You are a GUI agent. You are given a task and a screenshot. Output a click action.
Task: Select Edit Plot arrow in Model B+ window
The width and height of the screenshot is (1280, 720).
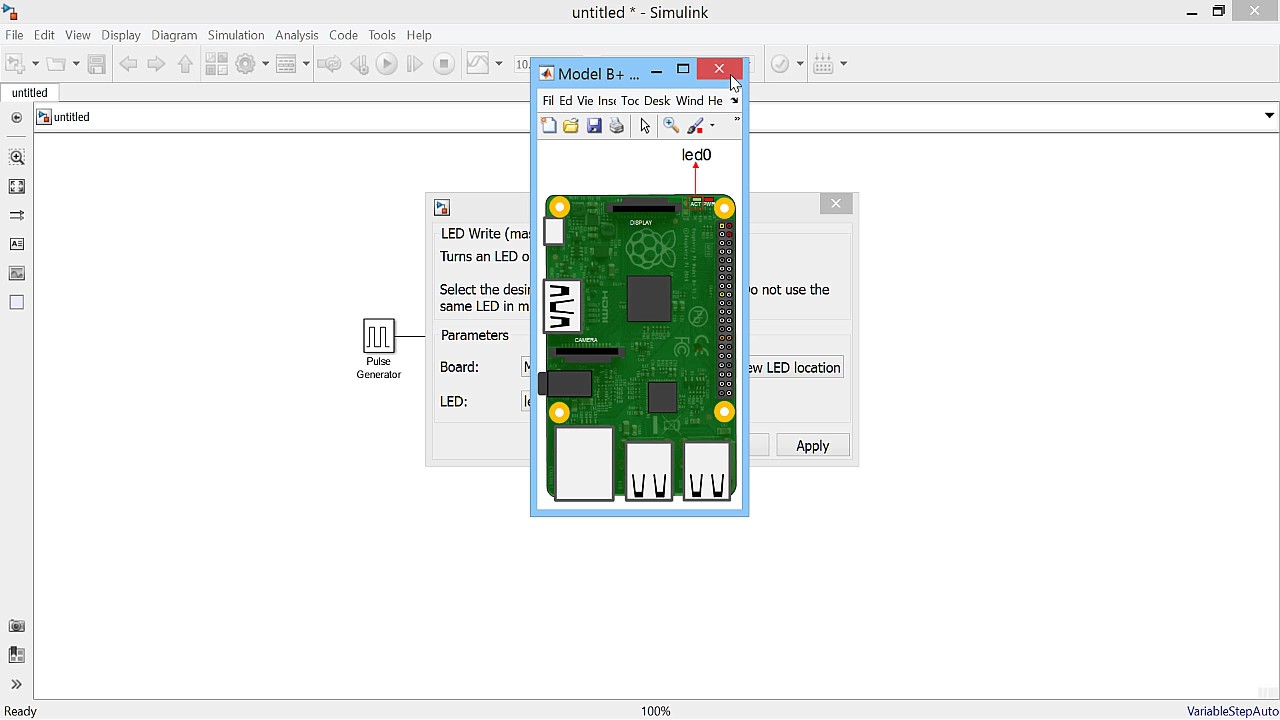[x=645, y=126]
